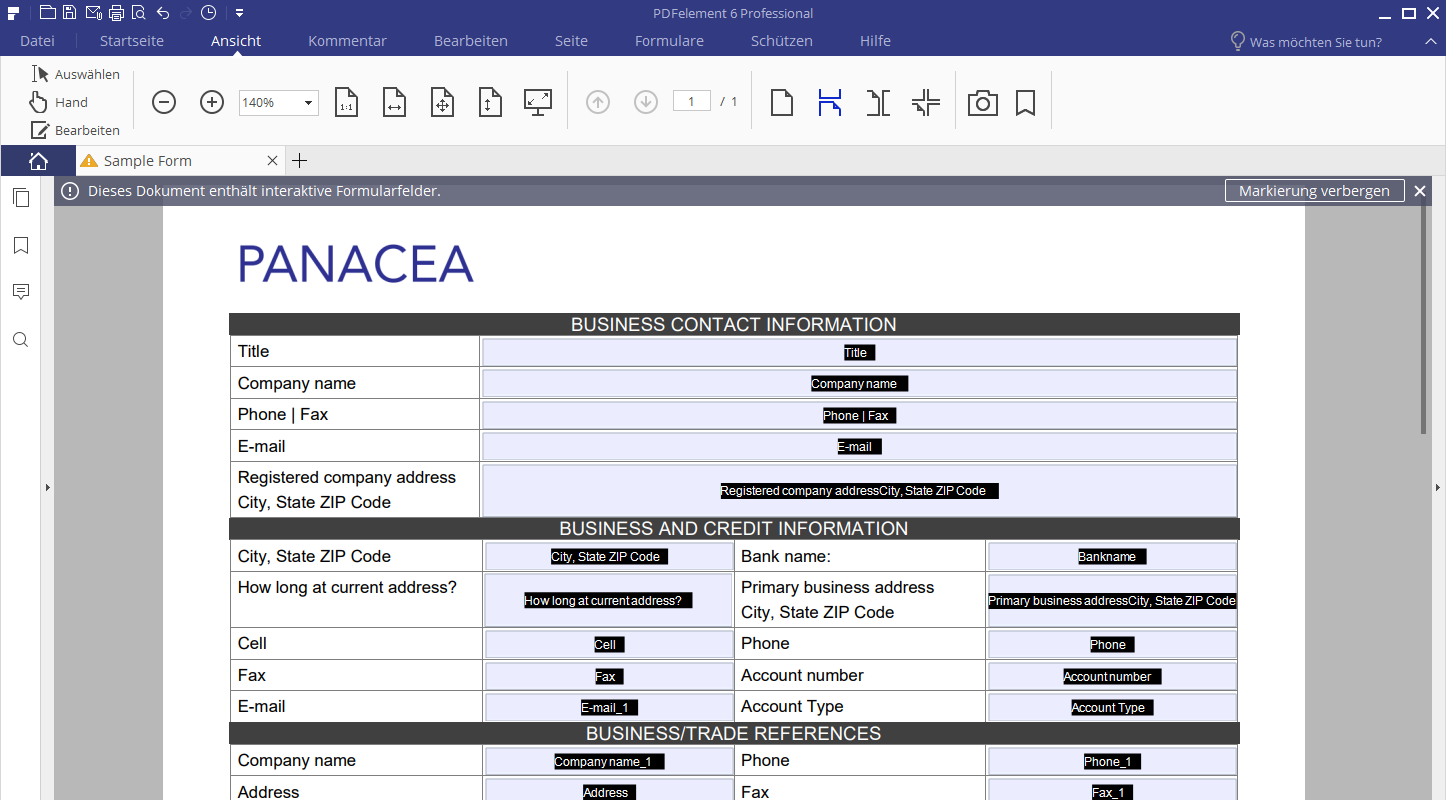Select continuous scrolling page view
This screenshot has height=800, width=1446.
(x=830, y=102)
